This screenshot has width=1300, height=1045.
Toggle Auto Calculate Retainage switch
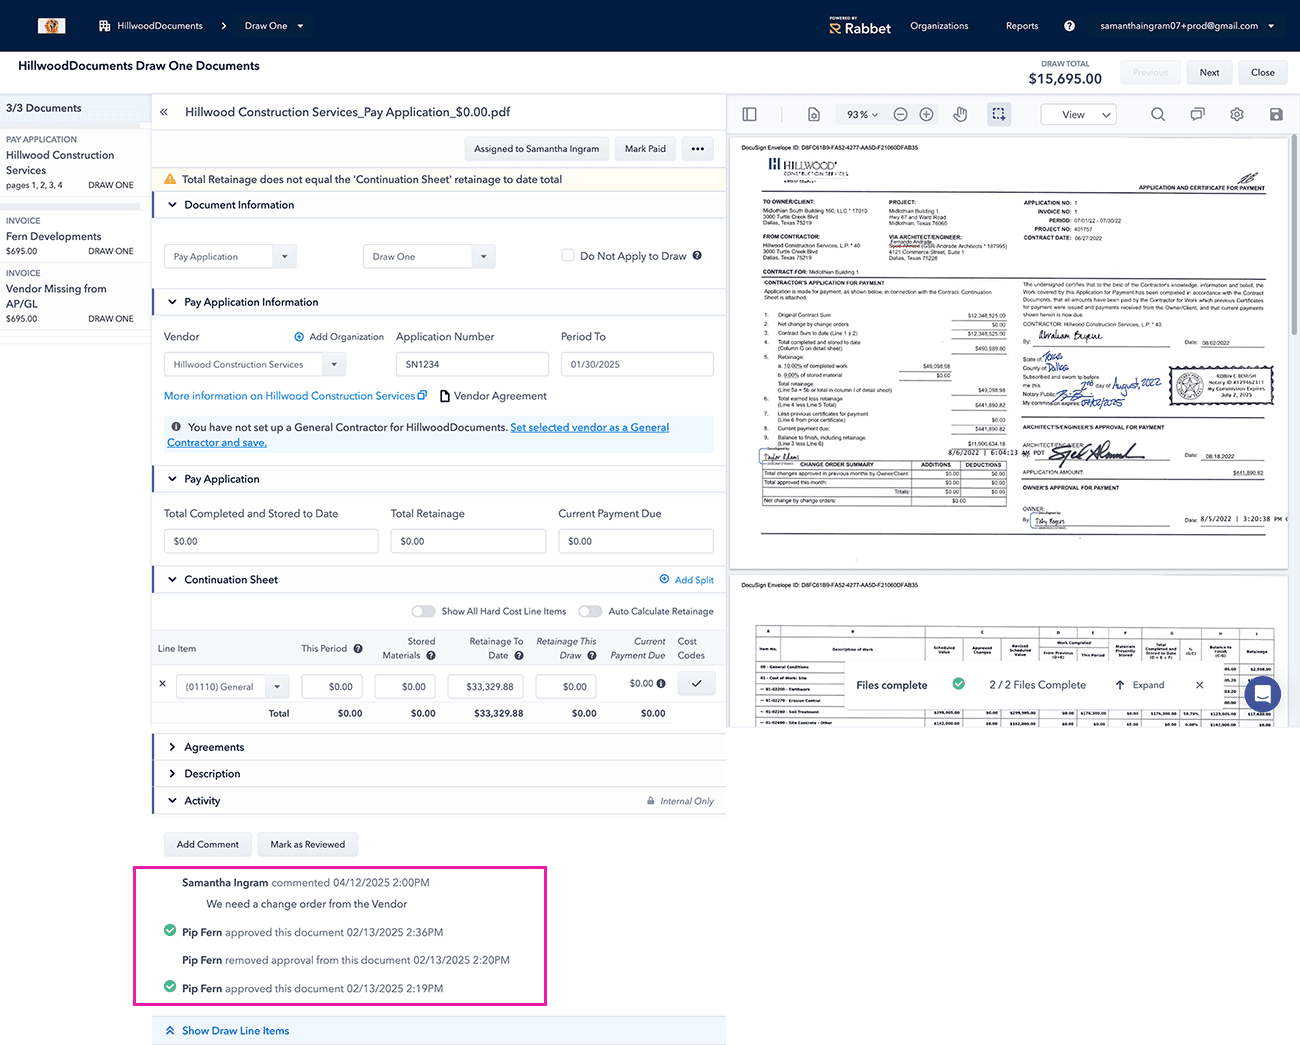pyautogui.click(x=590, y=611)
